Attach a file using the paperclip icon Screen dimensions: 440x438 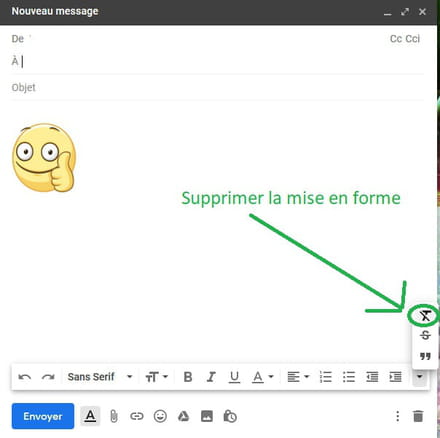[114, 416]
